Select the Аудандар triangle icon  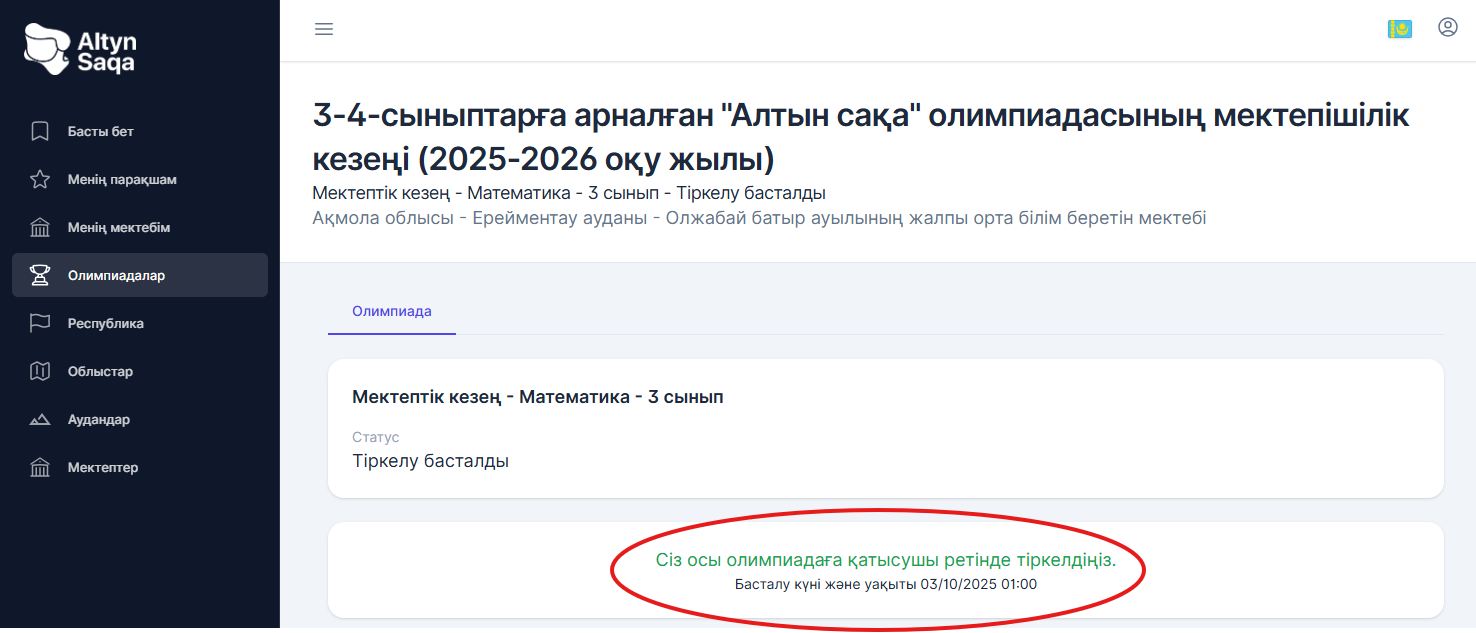tap(38, 419)
